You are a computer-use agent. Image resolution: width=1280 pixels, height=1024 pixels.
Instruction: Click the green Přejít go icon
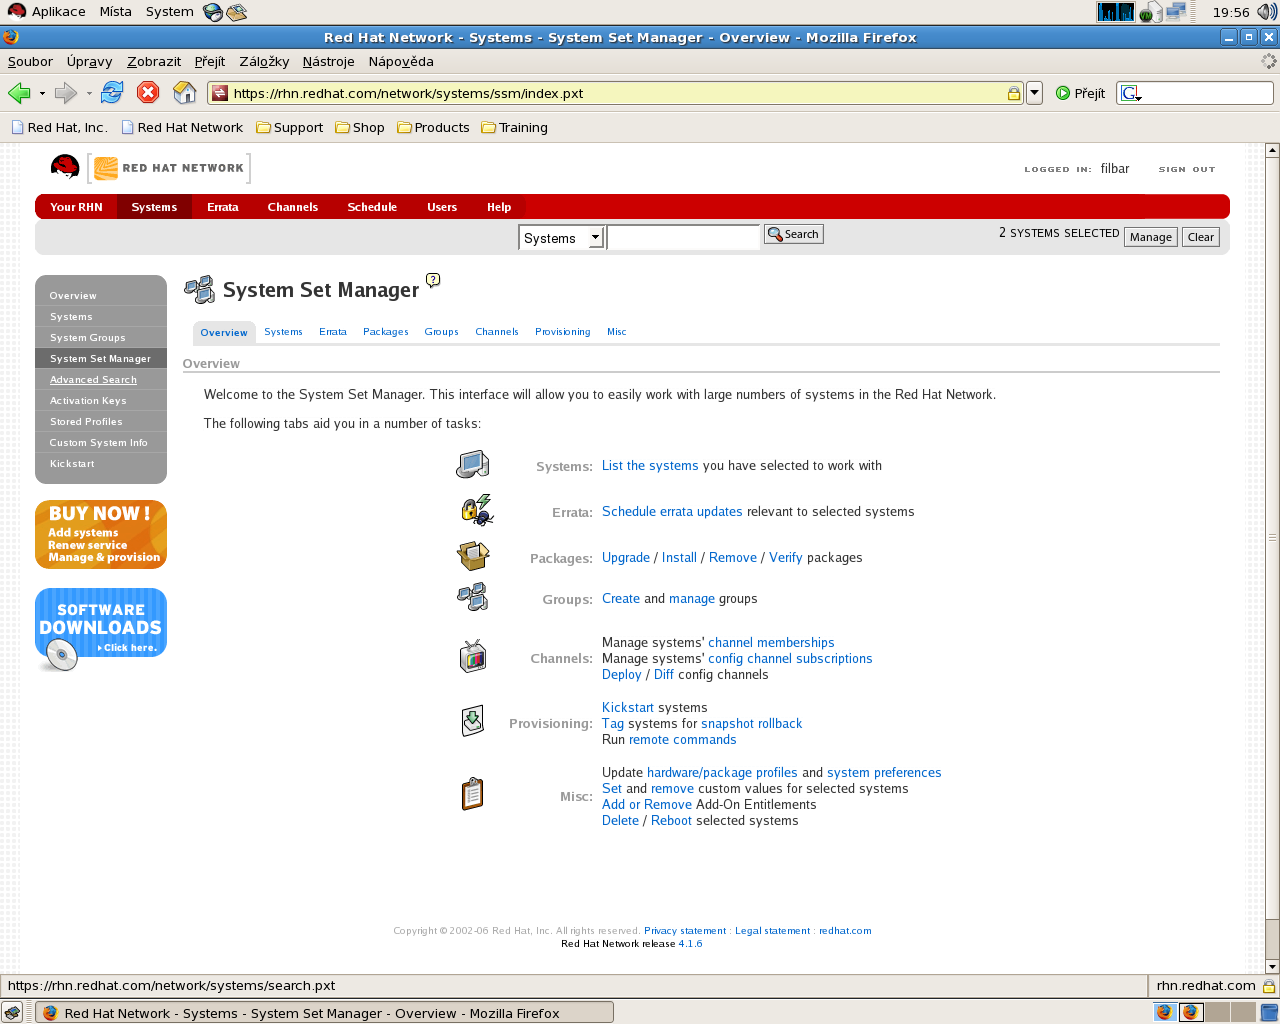(1063, 93)
